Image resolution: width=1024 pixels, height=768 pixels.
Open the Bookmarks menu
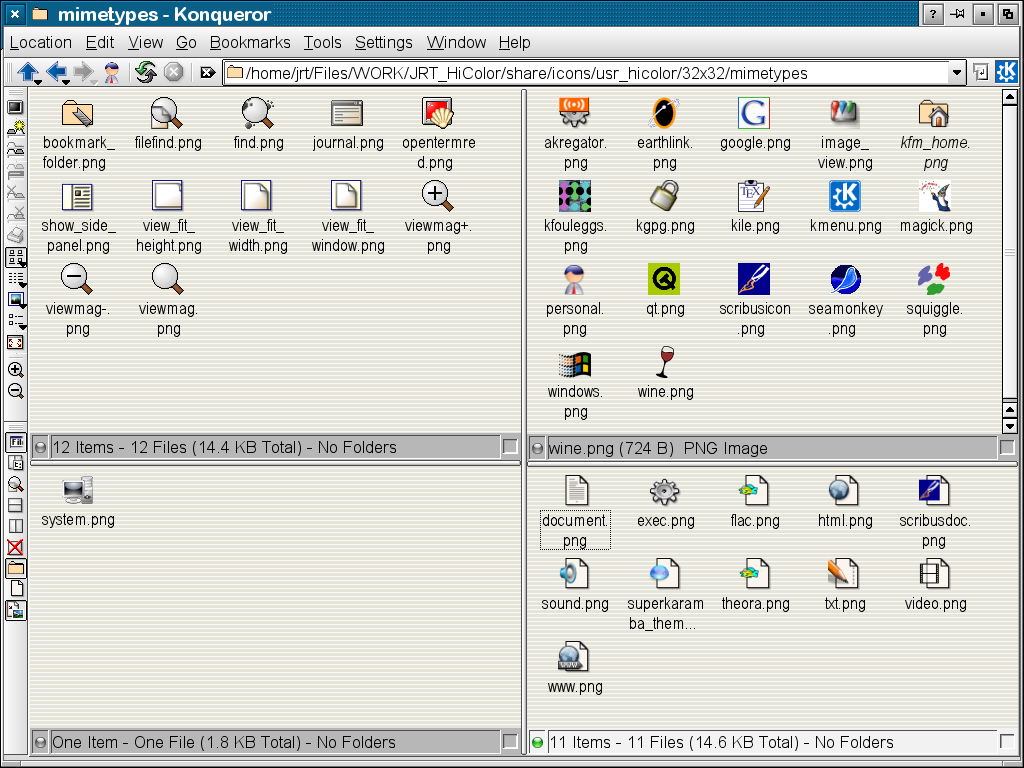pos(249,42)
